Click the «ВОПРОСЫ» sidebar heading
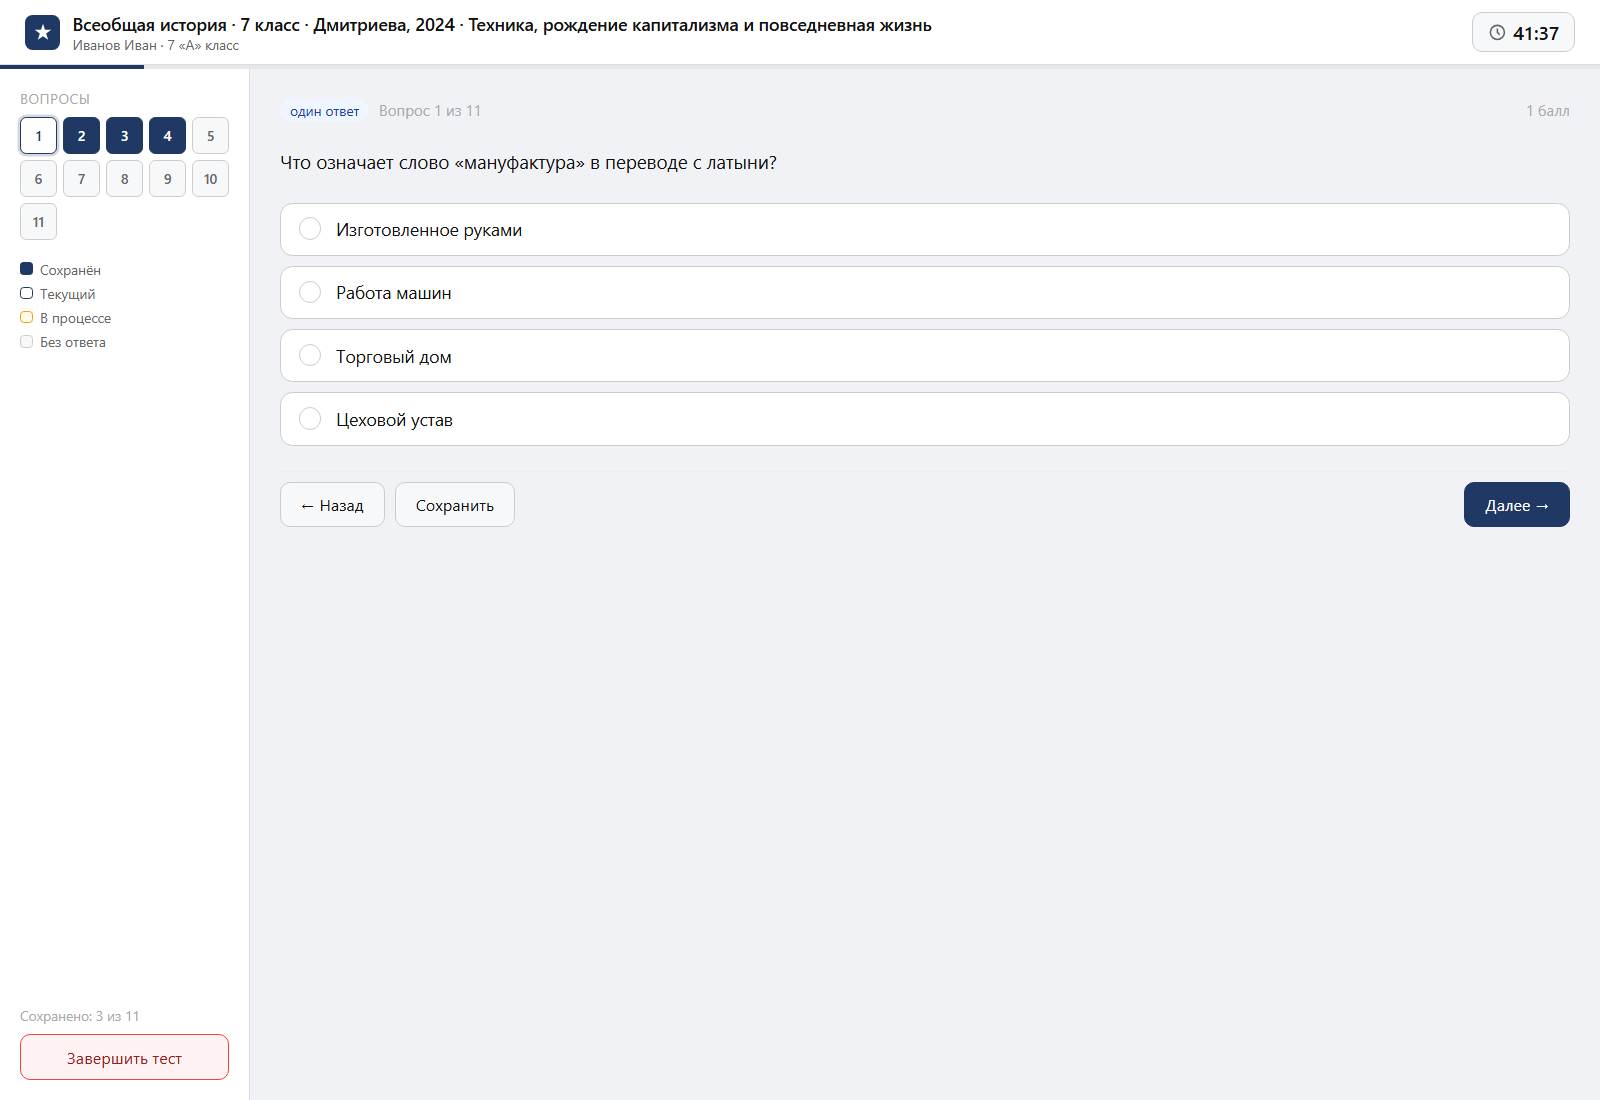The width and height of the screenshot is (1600, 1100). 55,99
